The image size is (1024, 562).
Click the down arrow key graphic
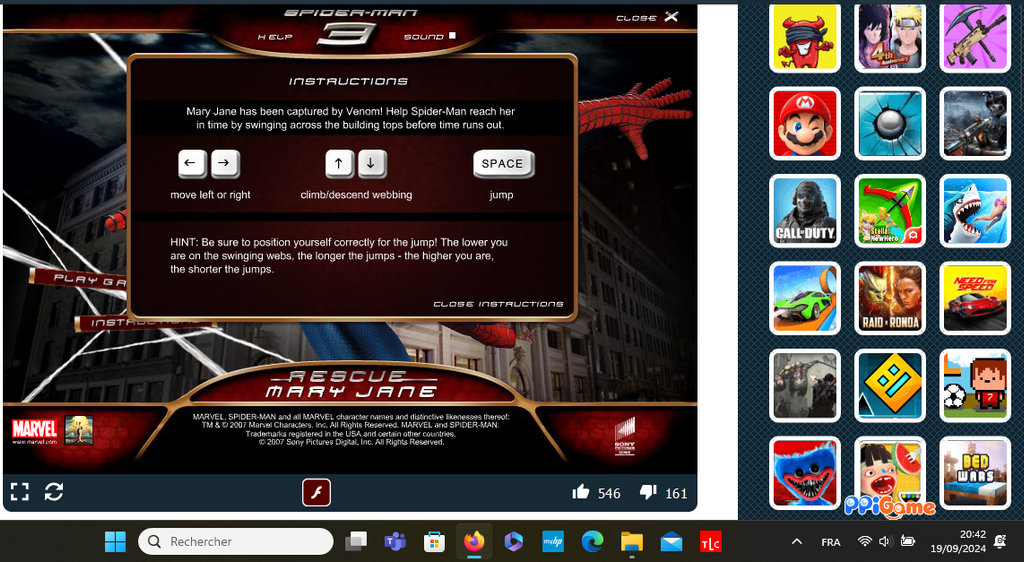[x=372, y=164]
